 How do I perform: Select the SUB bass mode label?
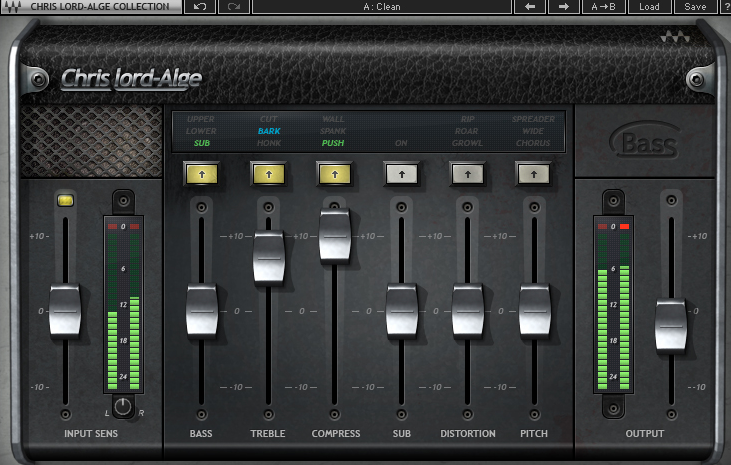coord(201,143)
